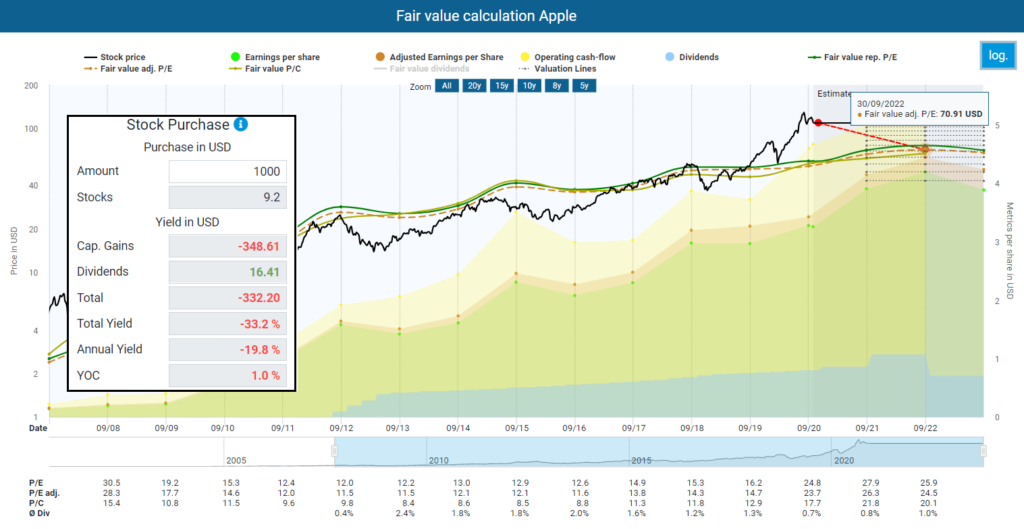Toggle the Operating cash-flow legend series
The width and height of the screenshot is (1024, 529).
(x=567, y=57)
